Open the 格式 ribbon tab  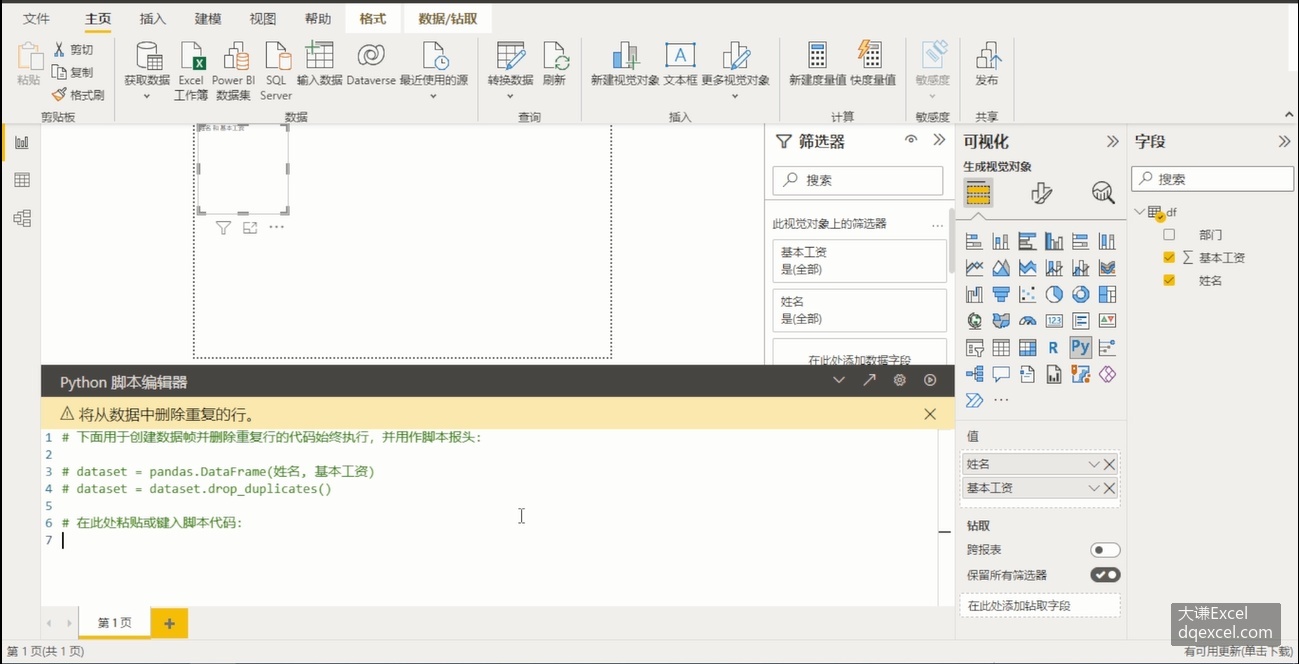373,19
